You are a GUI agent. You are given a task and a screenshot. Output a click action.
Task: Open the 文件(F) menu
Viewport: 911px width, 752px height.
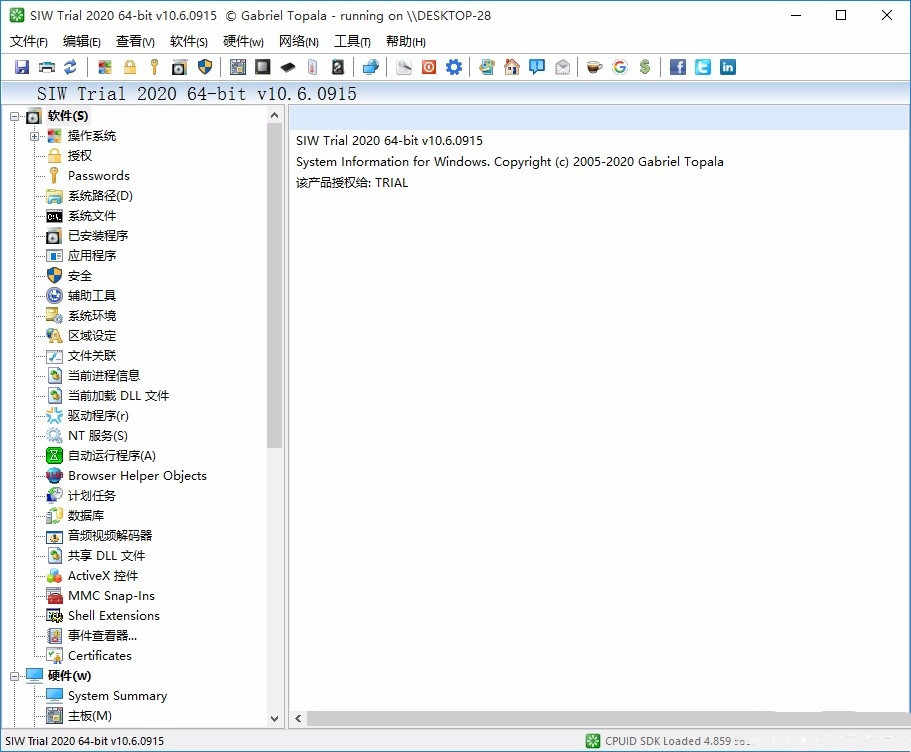29,41
